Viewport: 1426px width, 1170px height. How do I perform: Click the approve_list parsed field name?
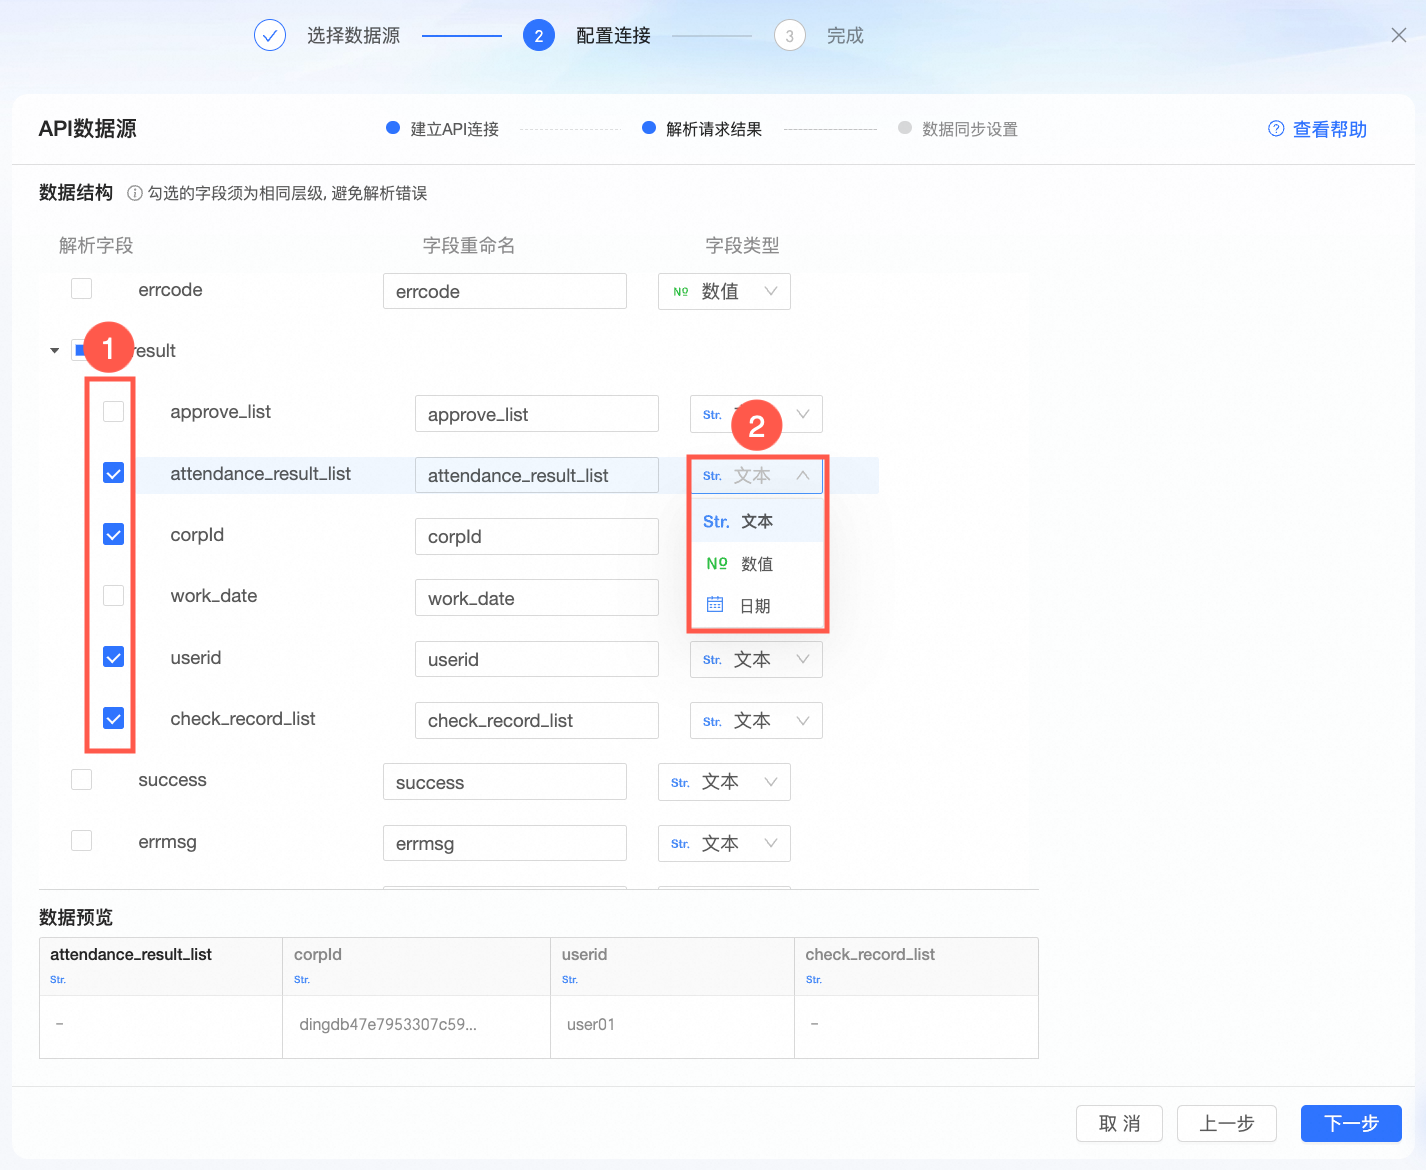(x=221, y=412)
